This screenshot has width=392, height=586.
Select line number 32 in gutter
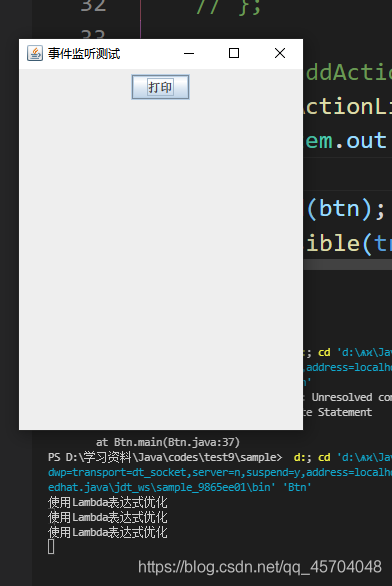coord(93,6)
